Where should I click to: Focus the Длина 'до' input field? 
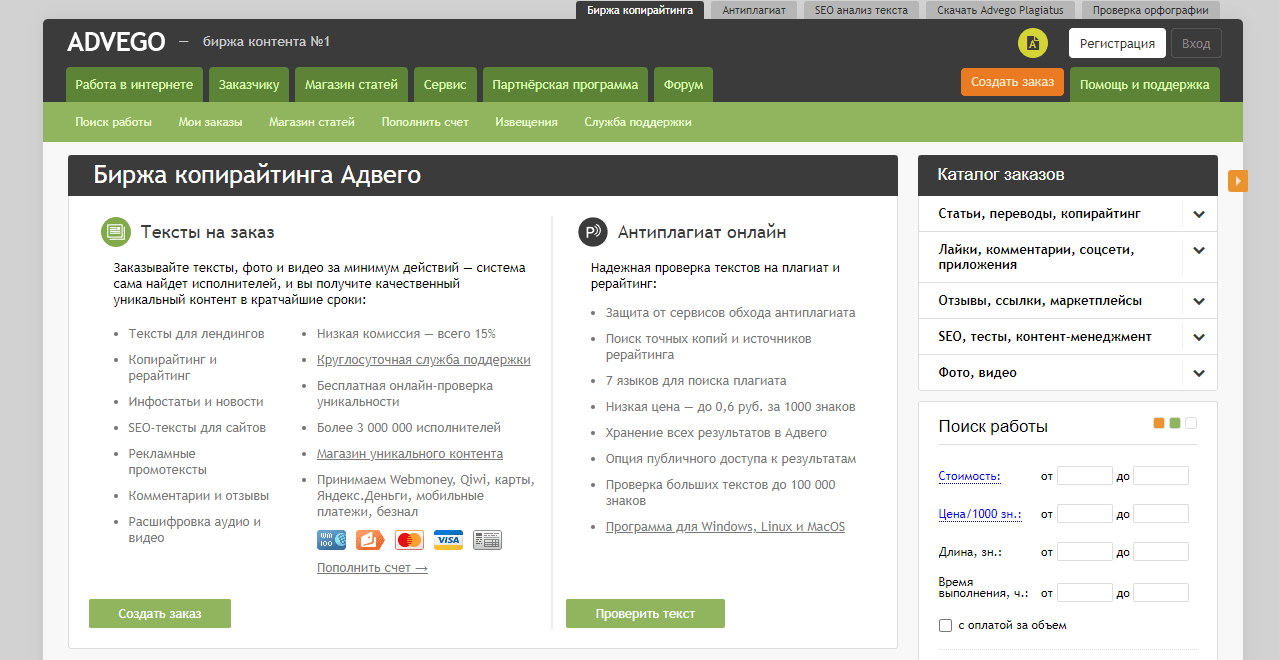[x=1161, y=552]
